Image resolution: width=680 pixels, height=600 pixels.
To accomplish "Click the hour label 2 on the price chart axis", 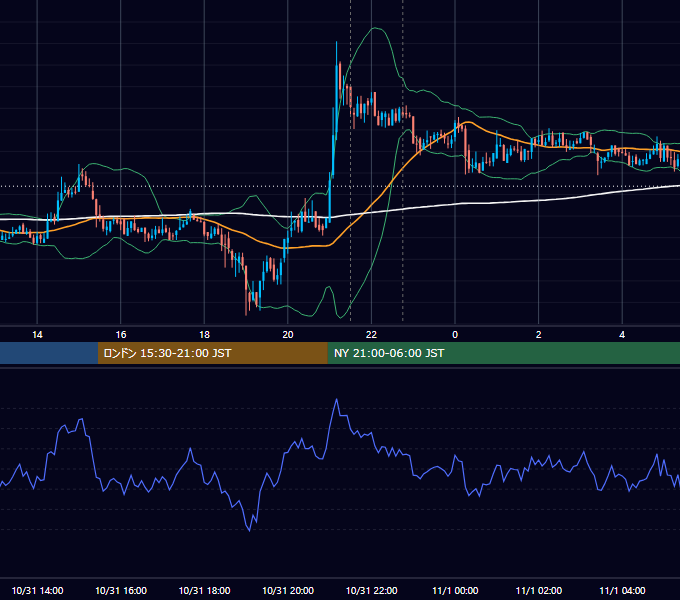I will click(x=539, y=335).
